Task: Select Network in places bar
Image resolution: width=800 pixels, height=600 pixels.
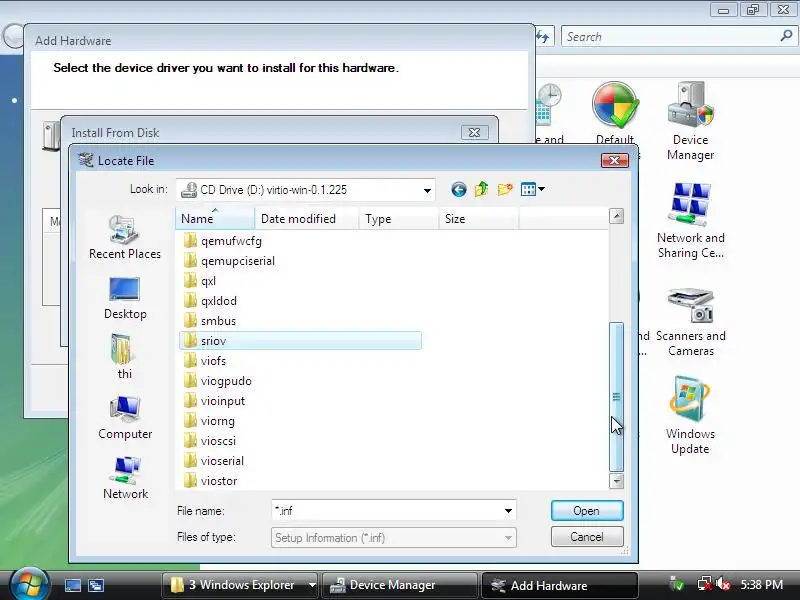Action: pyautogui.click(x=124, y=478)
